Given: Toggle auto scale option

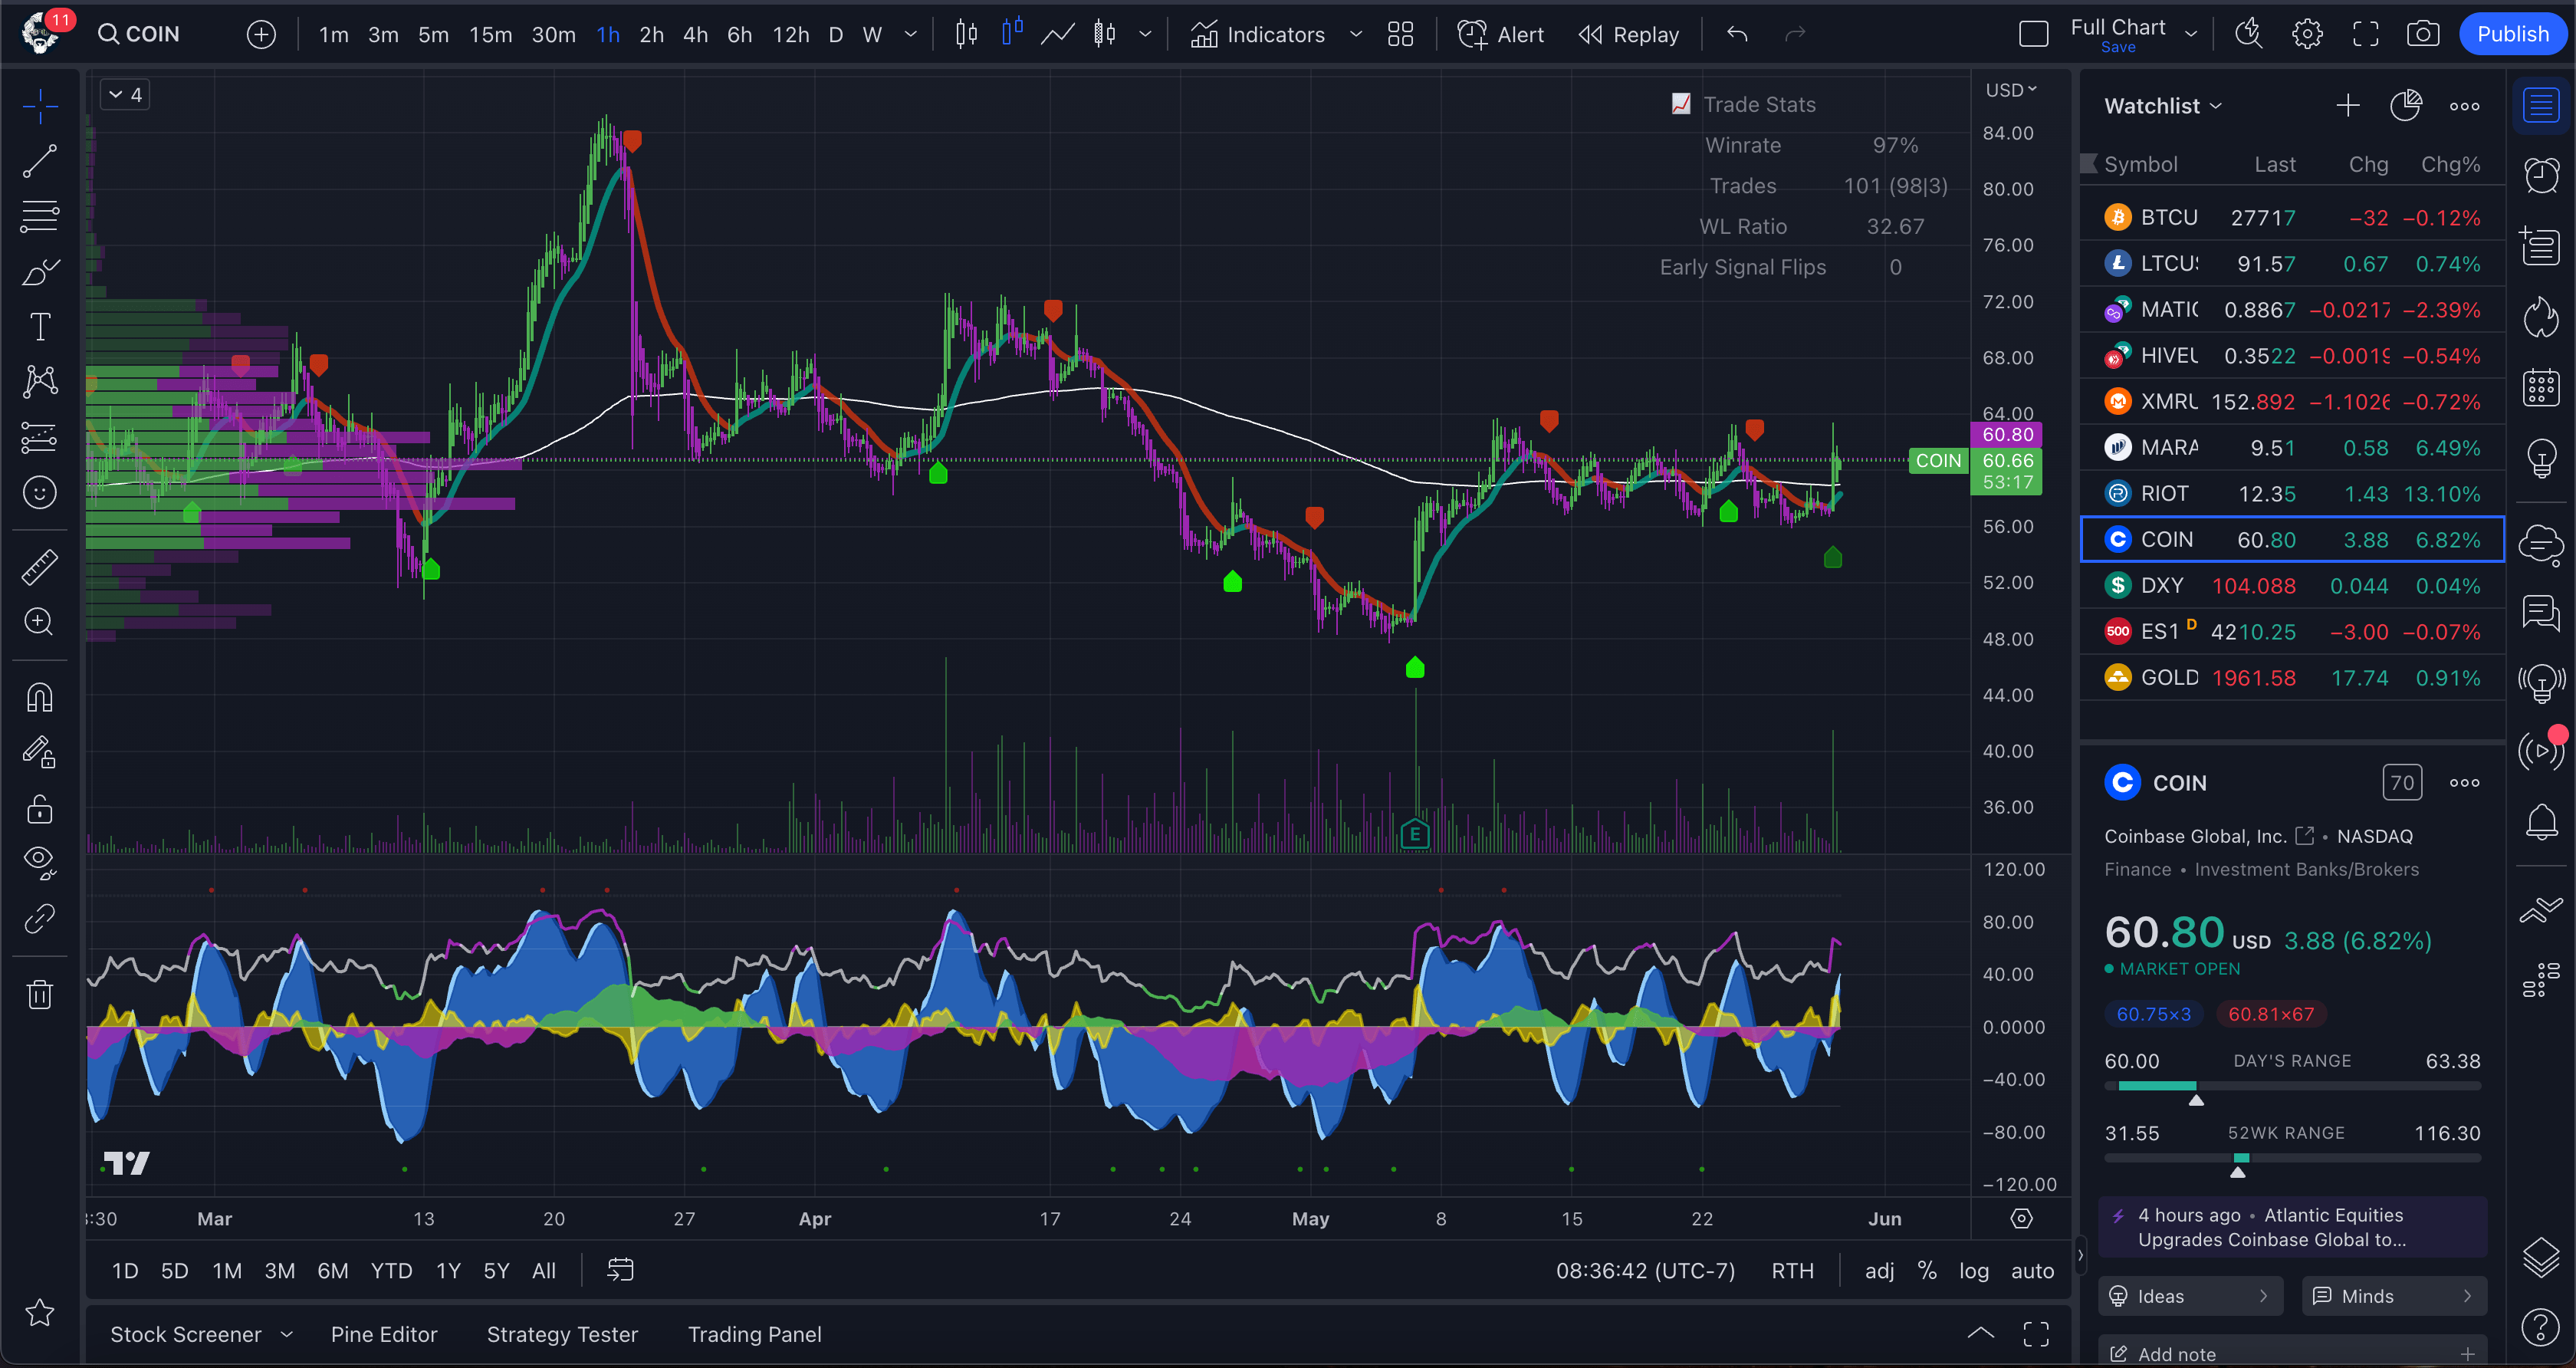Looking at the screenshot, I should coord(2032,1271).
